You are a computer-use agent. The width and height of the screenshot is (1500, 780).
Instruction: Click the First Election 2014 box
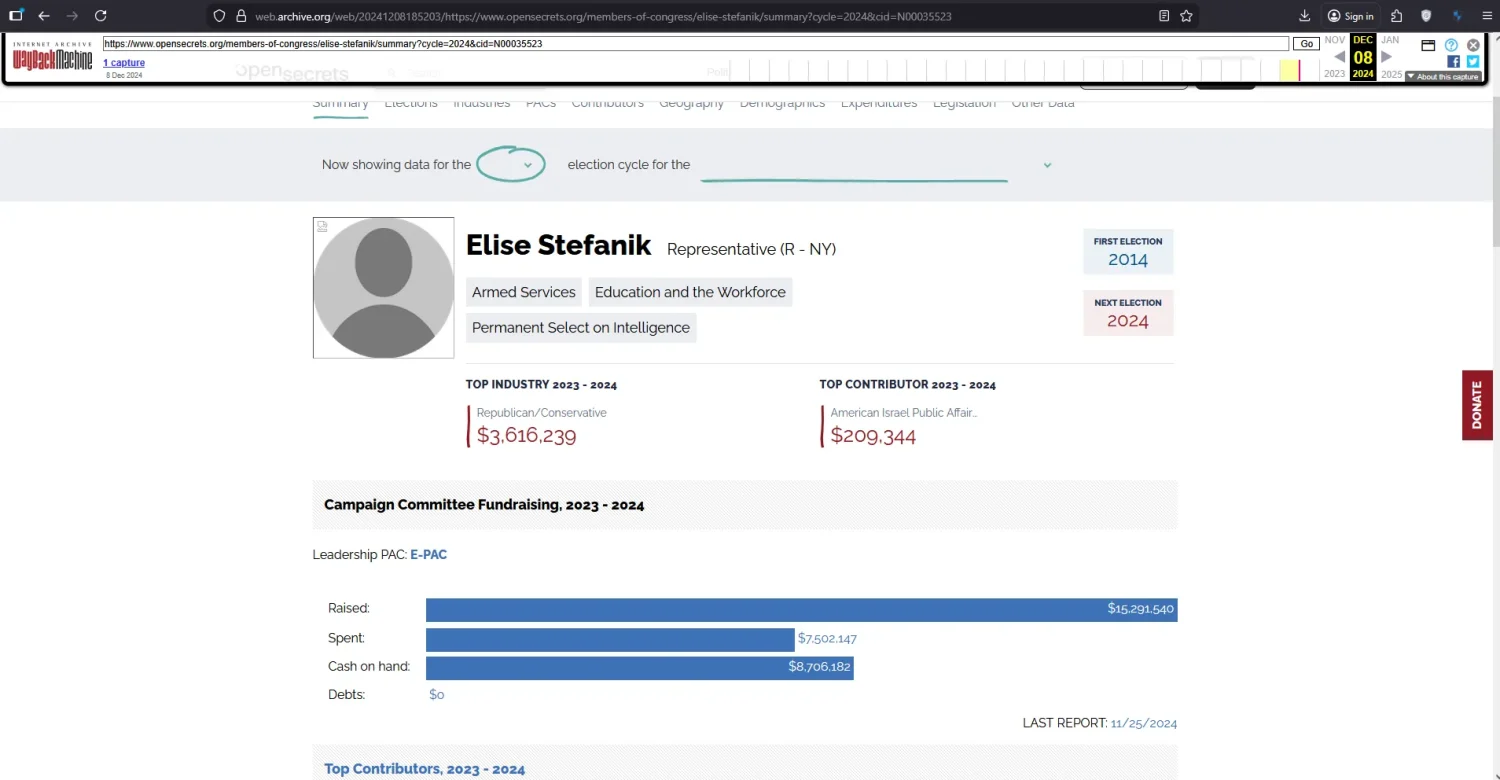(1128, 252)
